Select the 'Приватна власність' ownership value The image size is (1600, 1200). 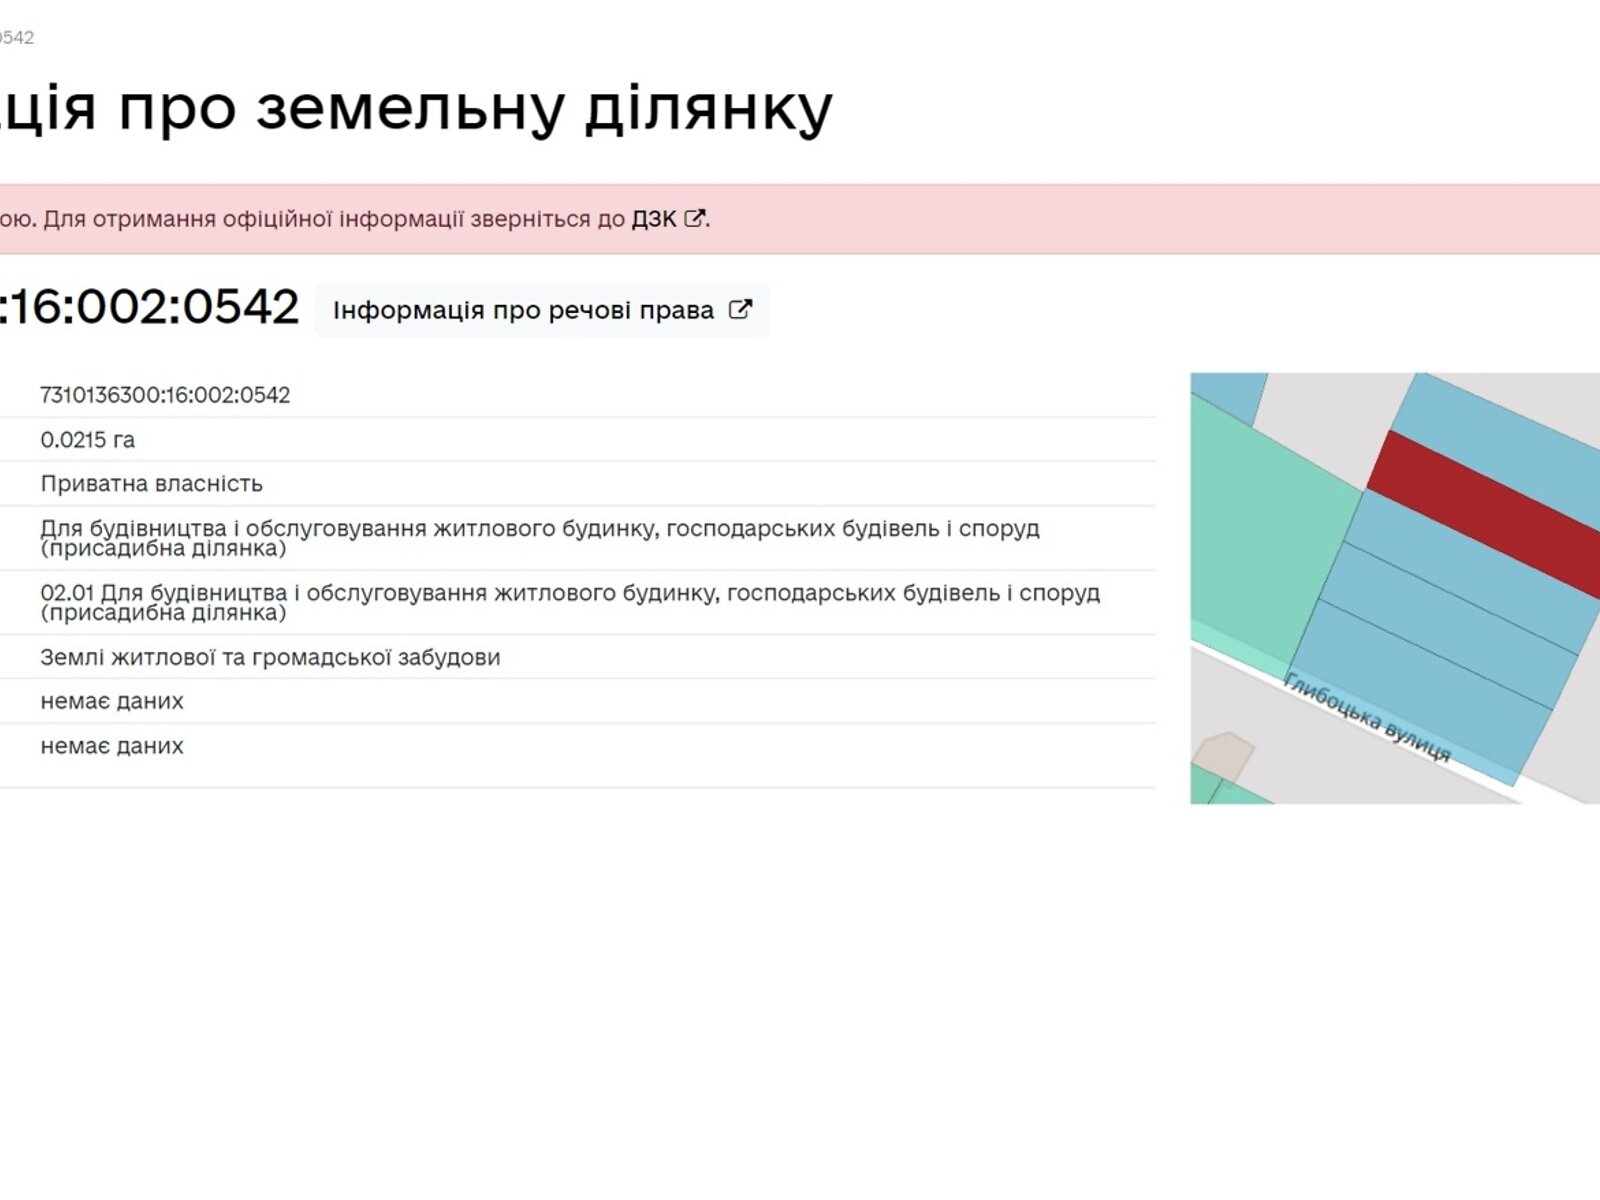151,484
